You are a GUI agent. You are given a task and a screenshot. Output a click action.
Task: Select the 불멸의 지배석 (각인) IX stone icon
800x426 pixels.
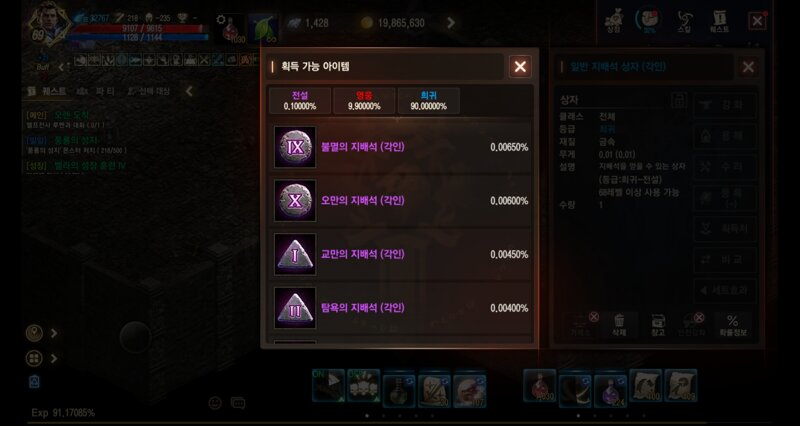pos(295,147)
